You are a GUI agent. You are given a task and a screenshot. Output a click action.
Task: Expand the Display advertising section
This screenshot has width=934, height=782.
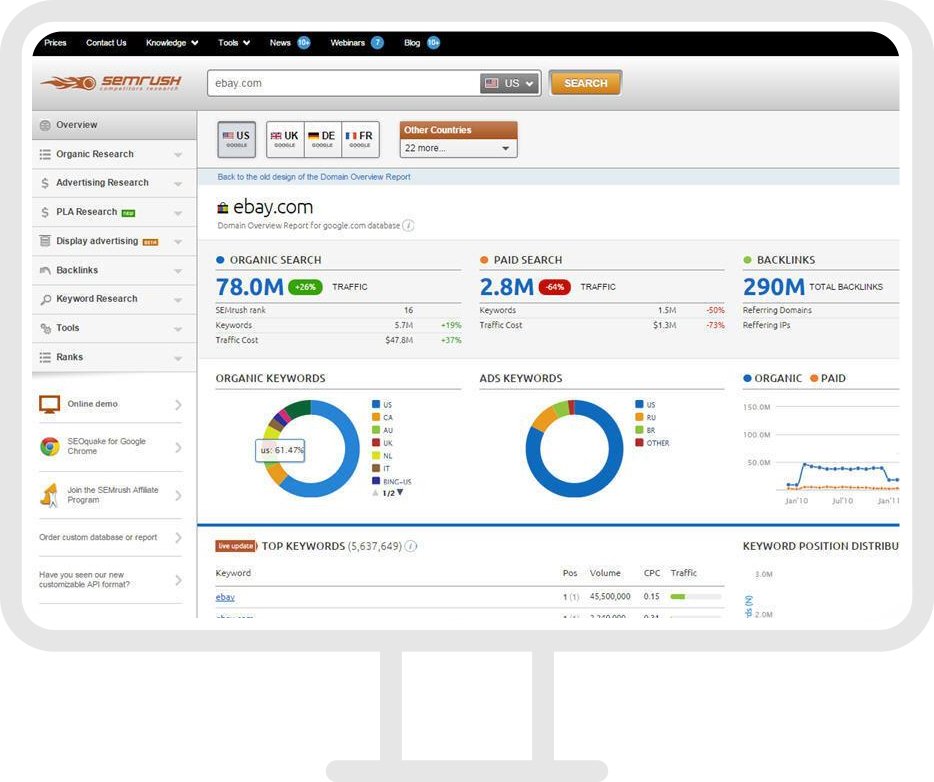(x=178, y=242)
